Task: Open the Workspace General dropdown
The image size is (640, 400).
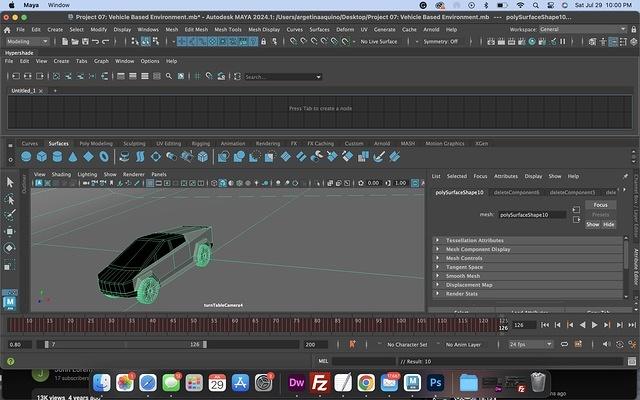Action: point(583,29)
